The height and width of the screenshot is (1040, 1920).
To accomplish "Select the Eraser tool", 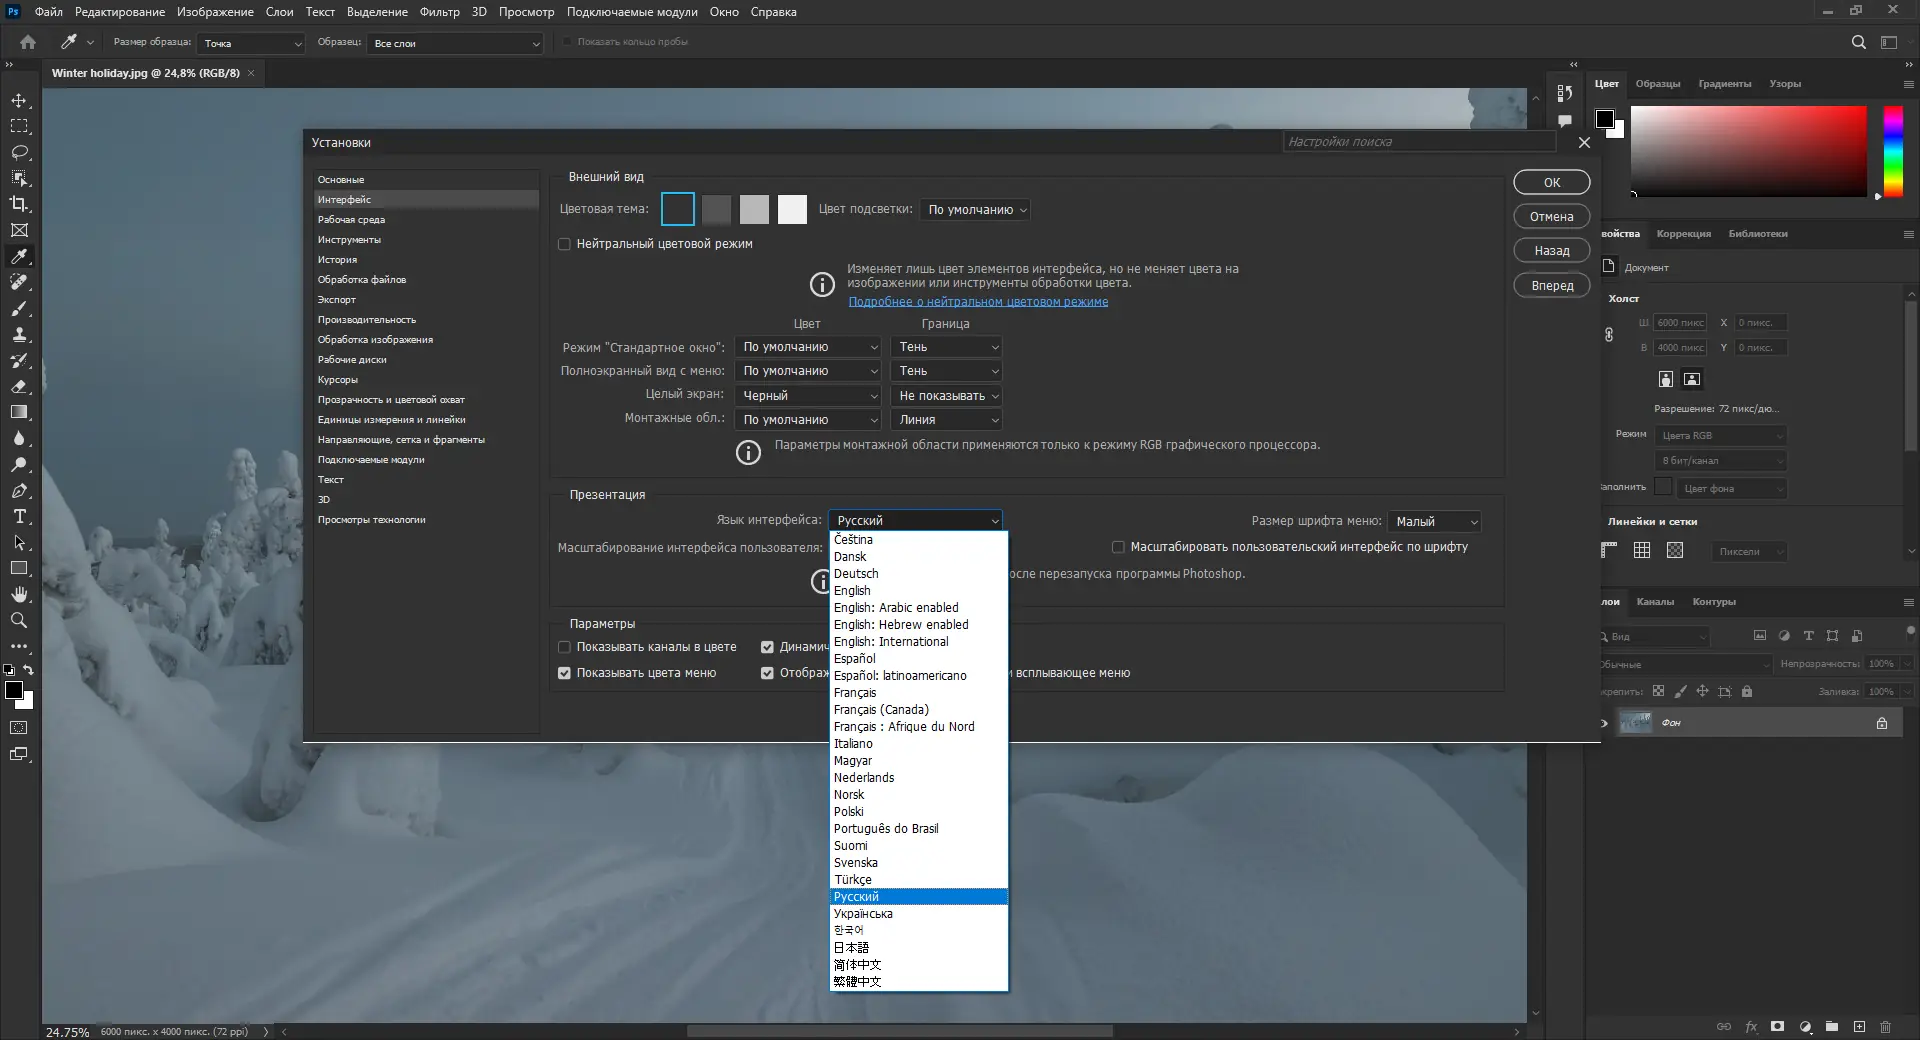I will point(19,386).
